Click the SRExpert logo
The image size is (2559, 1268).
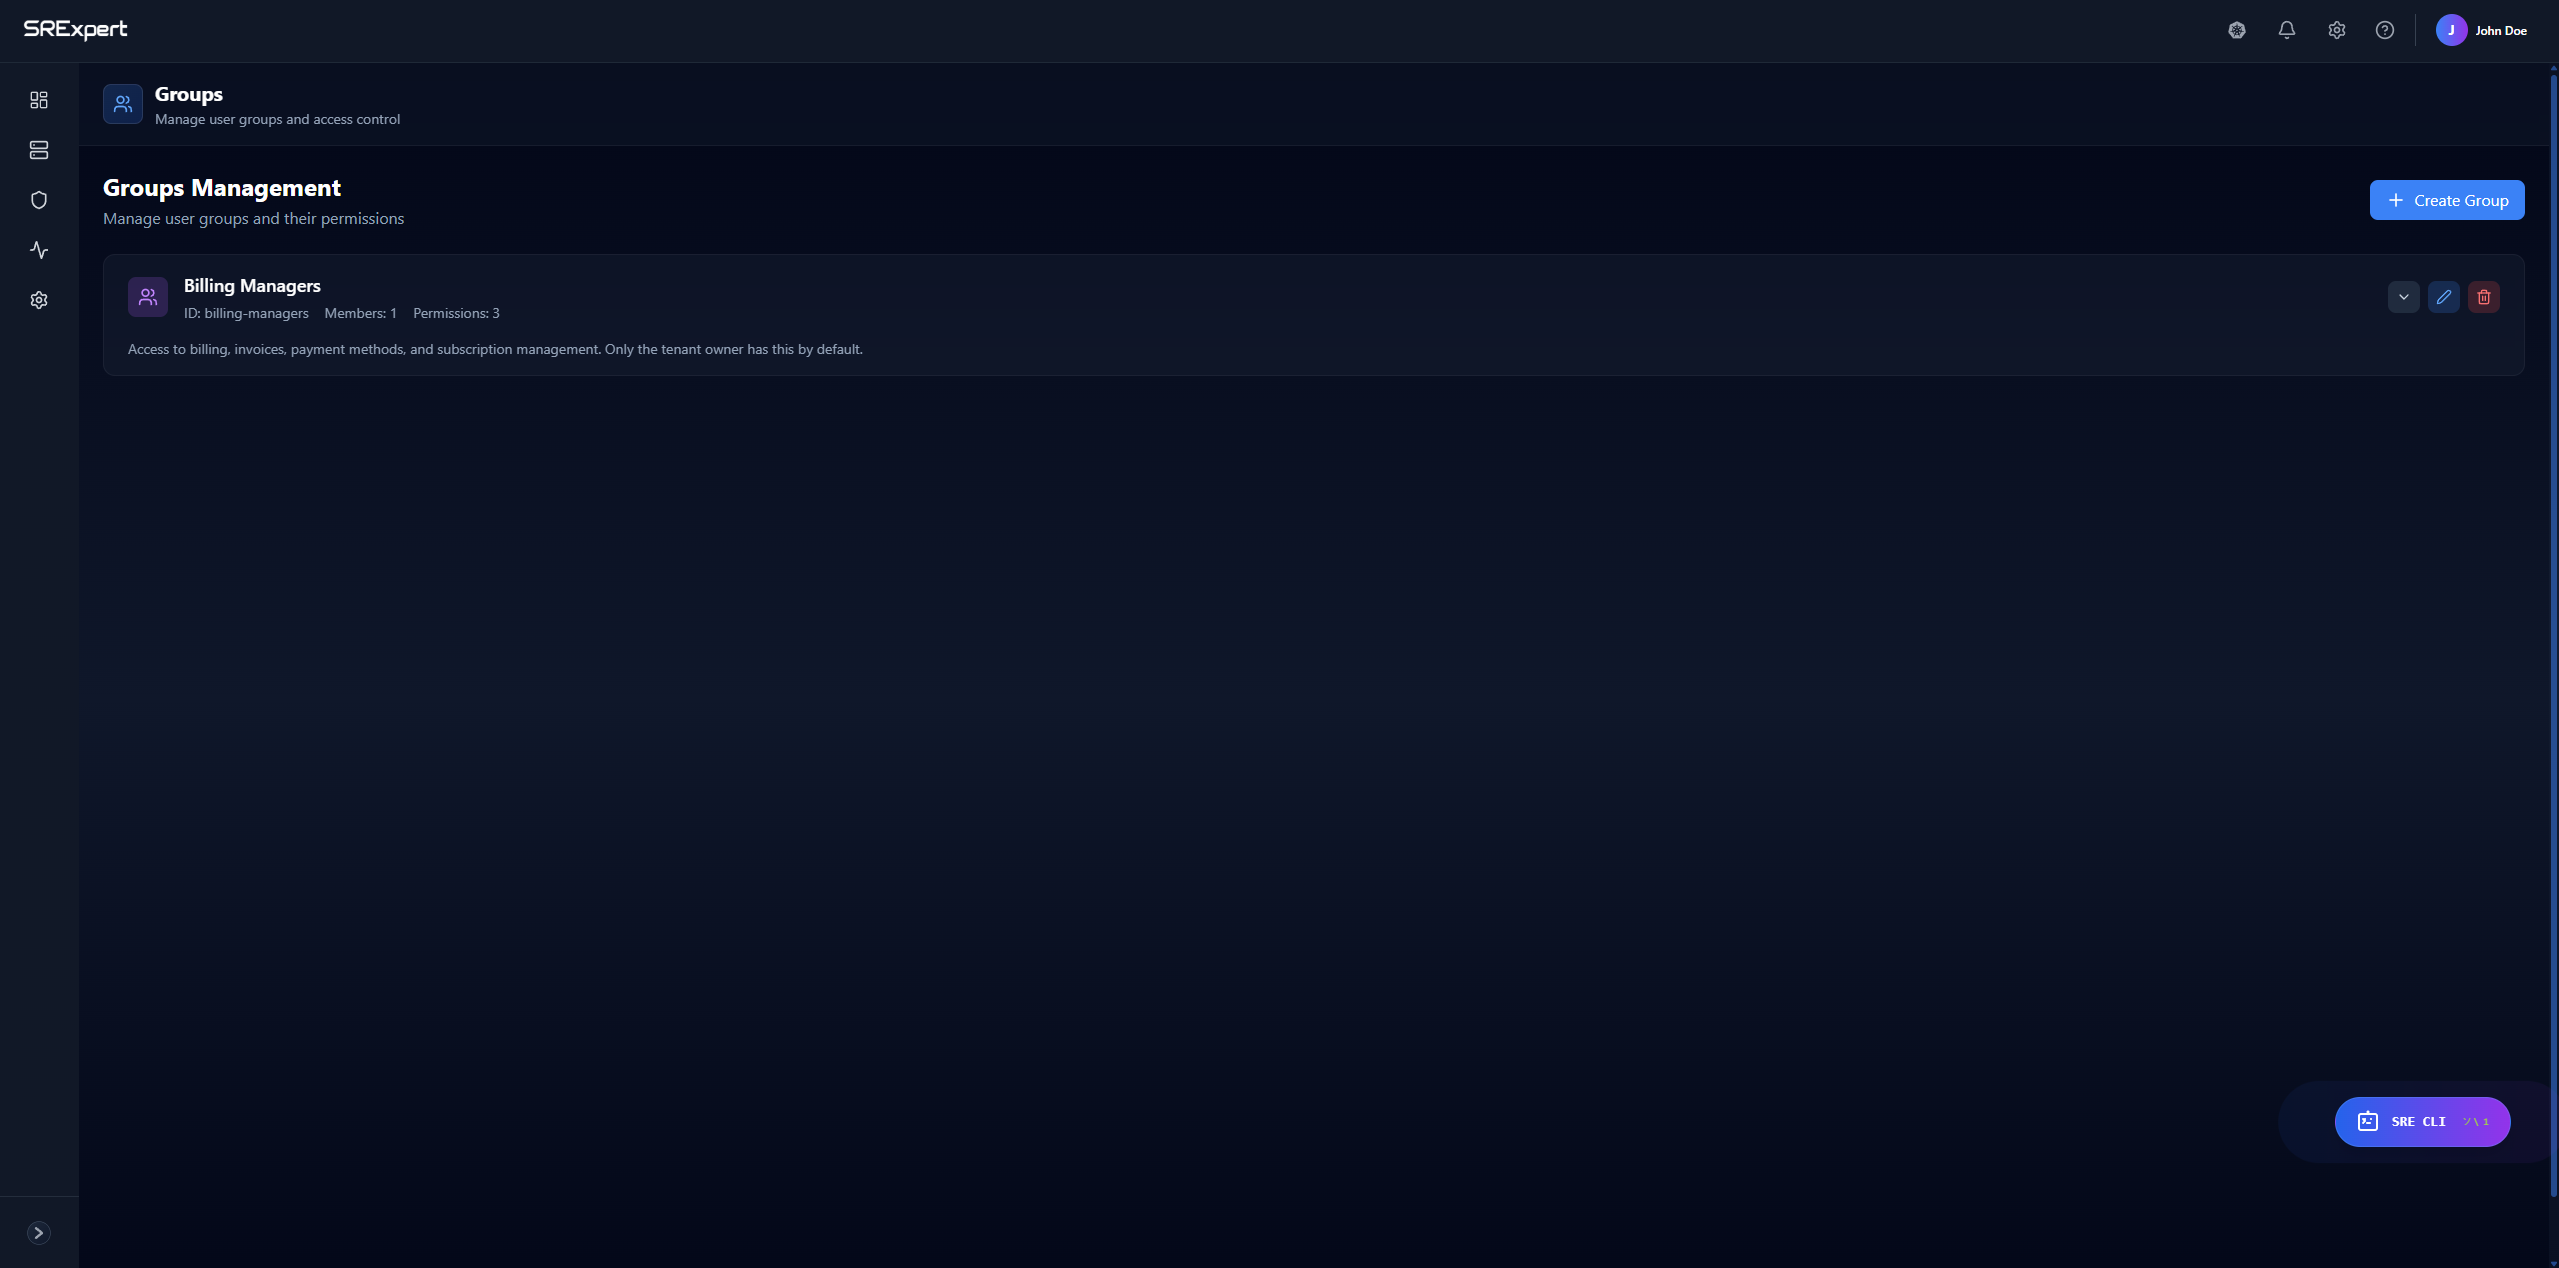tap(75, 29)
